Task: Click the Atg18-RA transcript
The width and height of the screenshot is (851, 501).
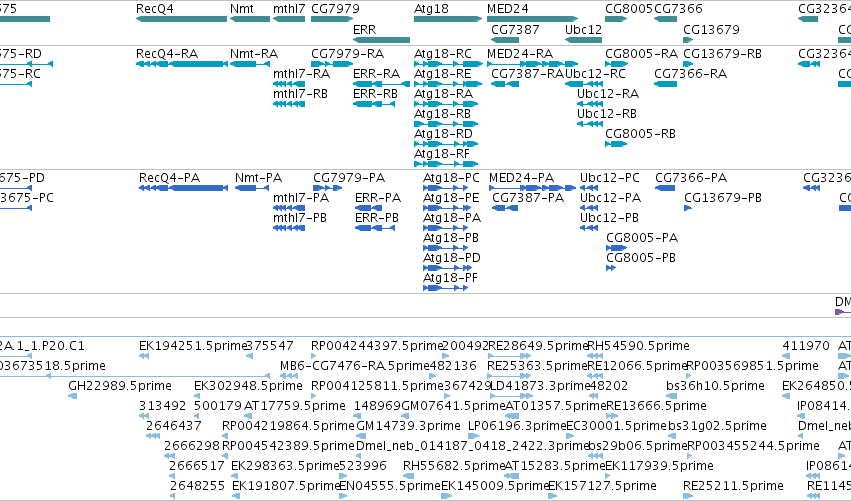Action: (x=446, y=104)
